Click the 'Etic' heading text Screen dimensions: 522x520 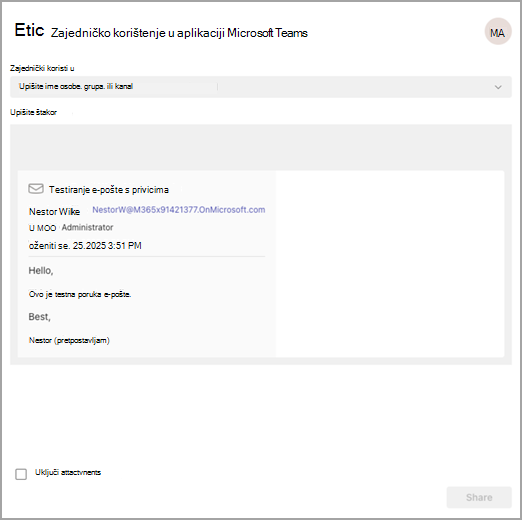coord(29,30)
